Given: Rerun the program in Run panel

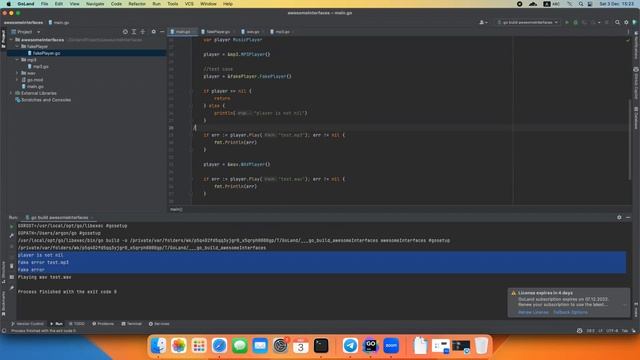Looking at the screenshot, I should pyautogui.click(x=11, y=226).
